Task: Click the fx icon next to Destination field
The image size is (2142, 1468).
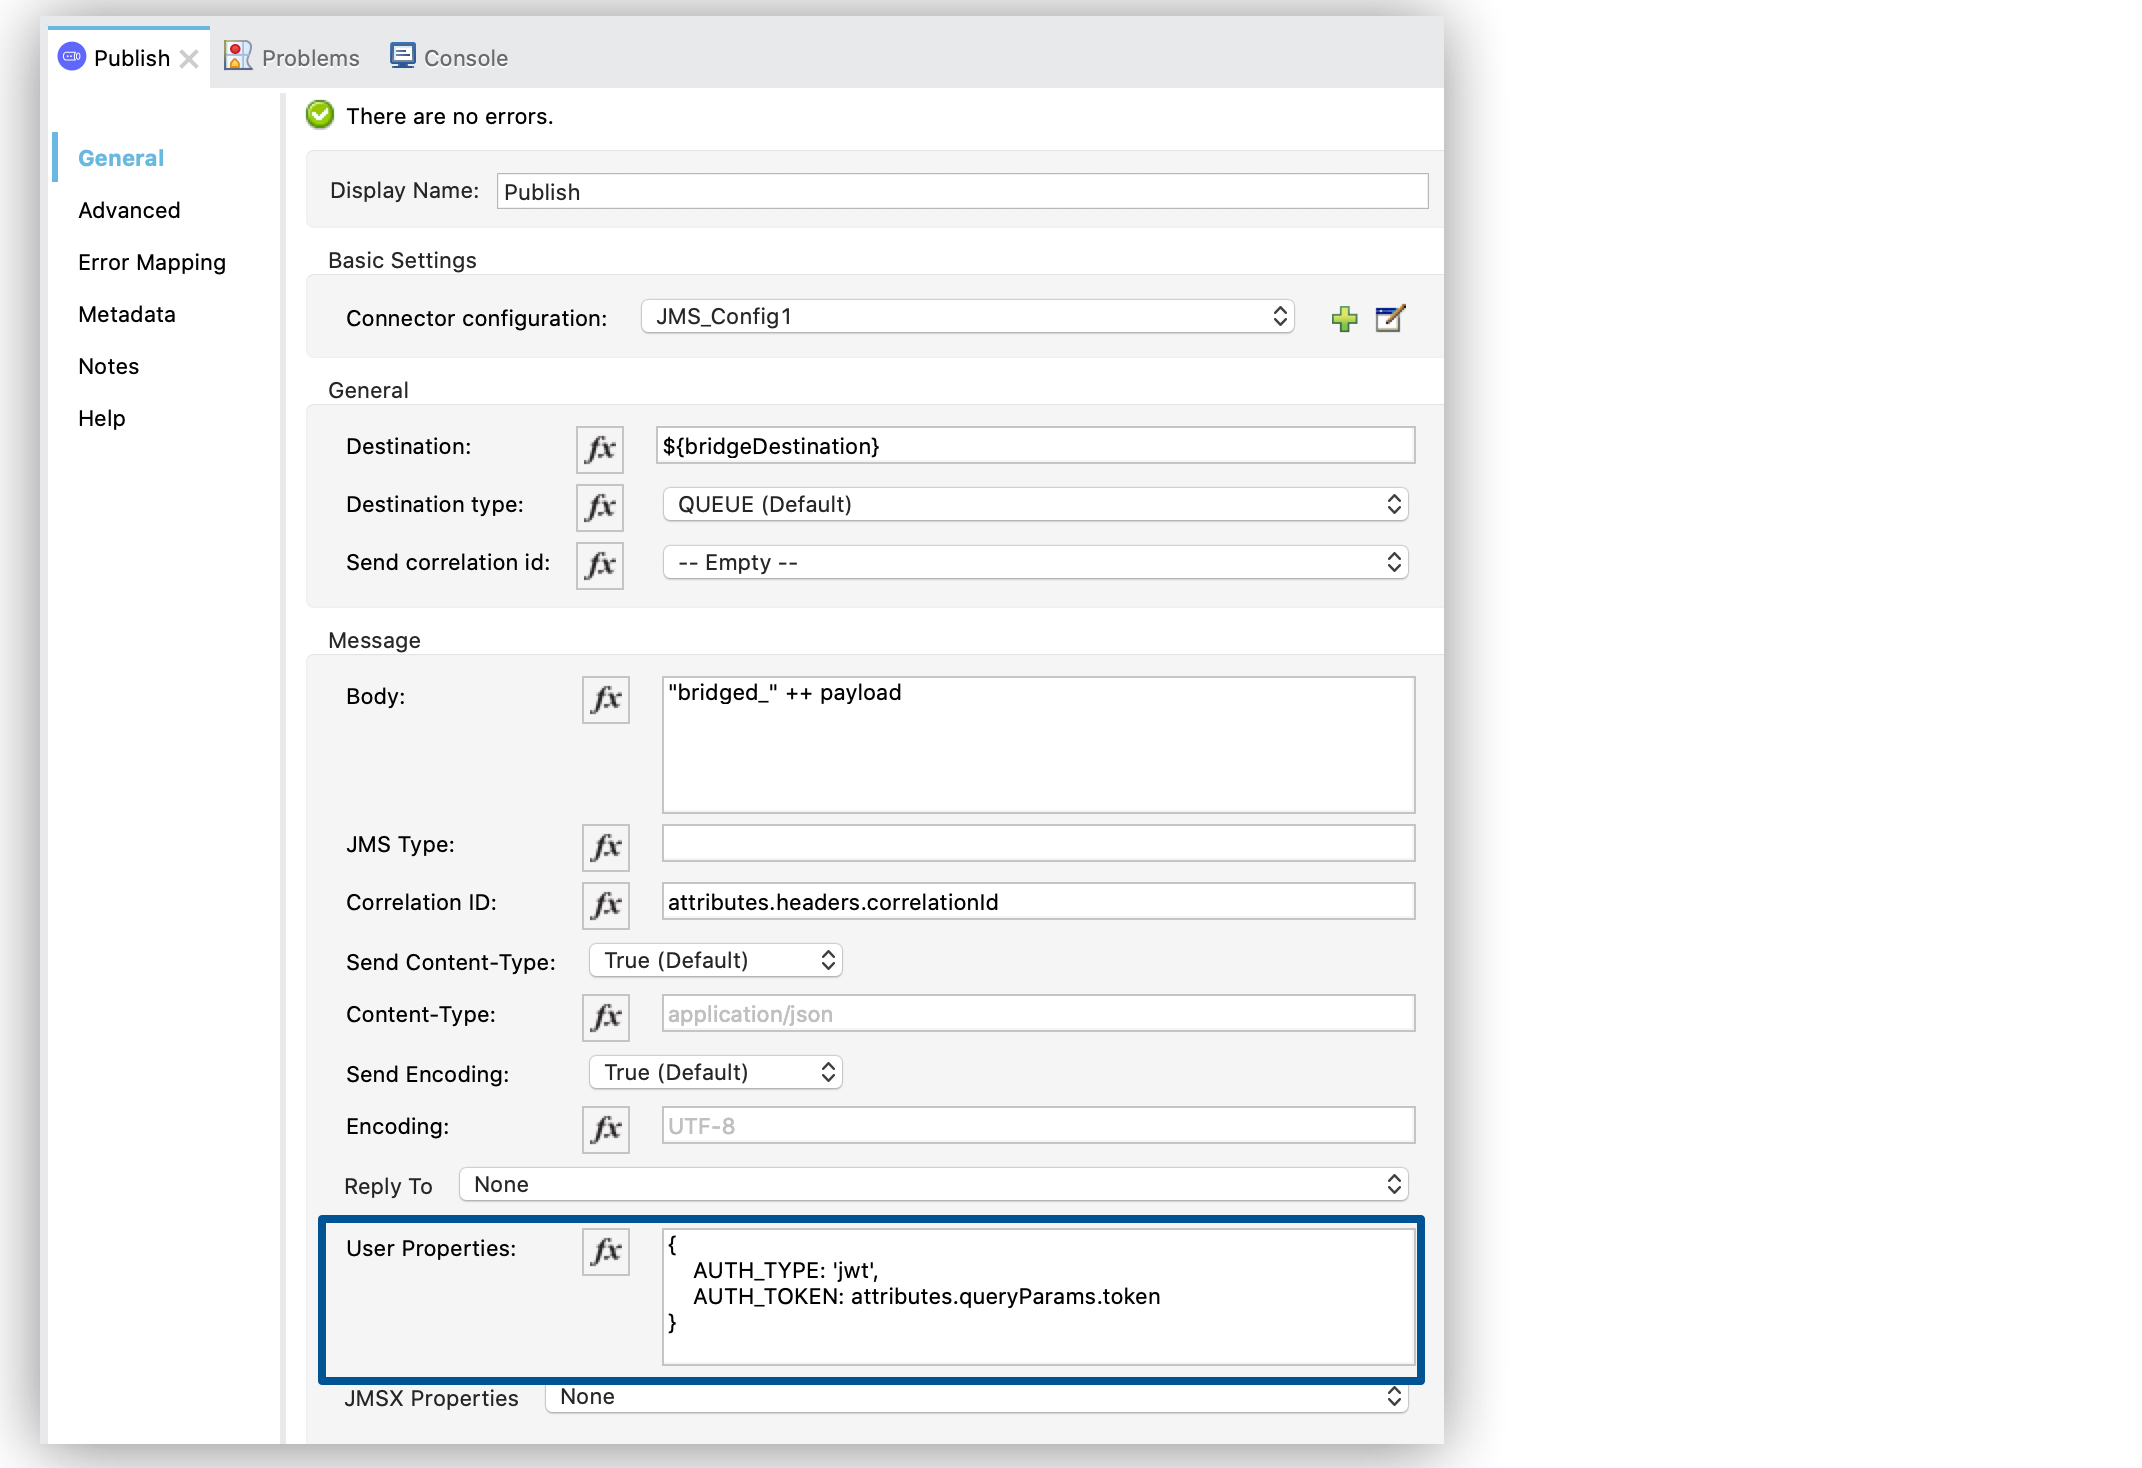Action: tap(601, 446)
